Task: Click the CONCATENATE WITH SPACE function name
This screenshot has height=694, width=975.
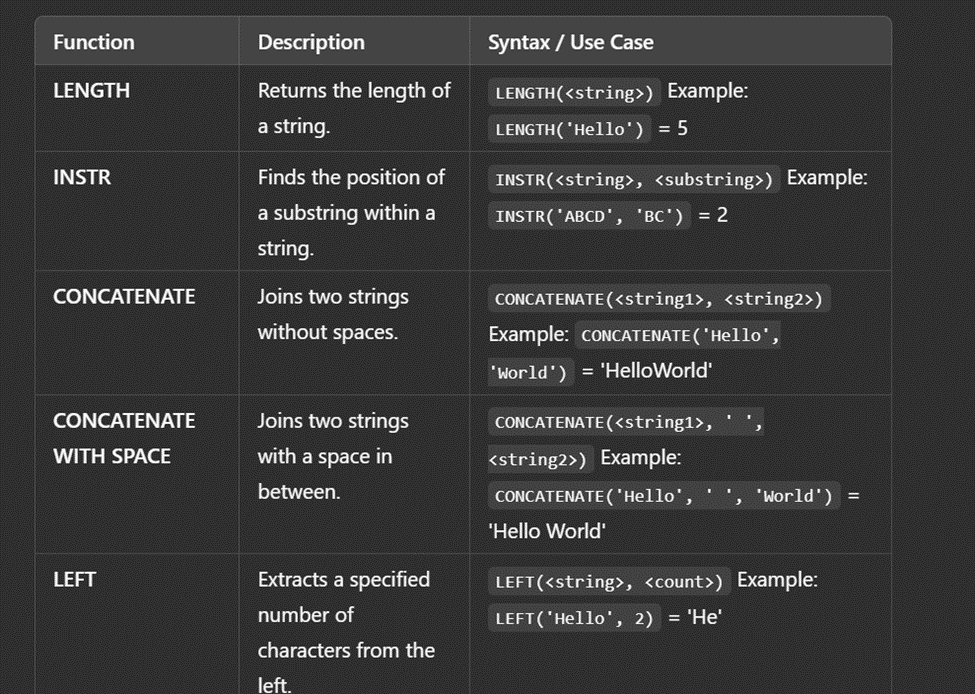Action: [125, 438]
